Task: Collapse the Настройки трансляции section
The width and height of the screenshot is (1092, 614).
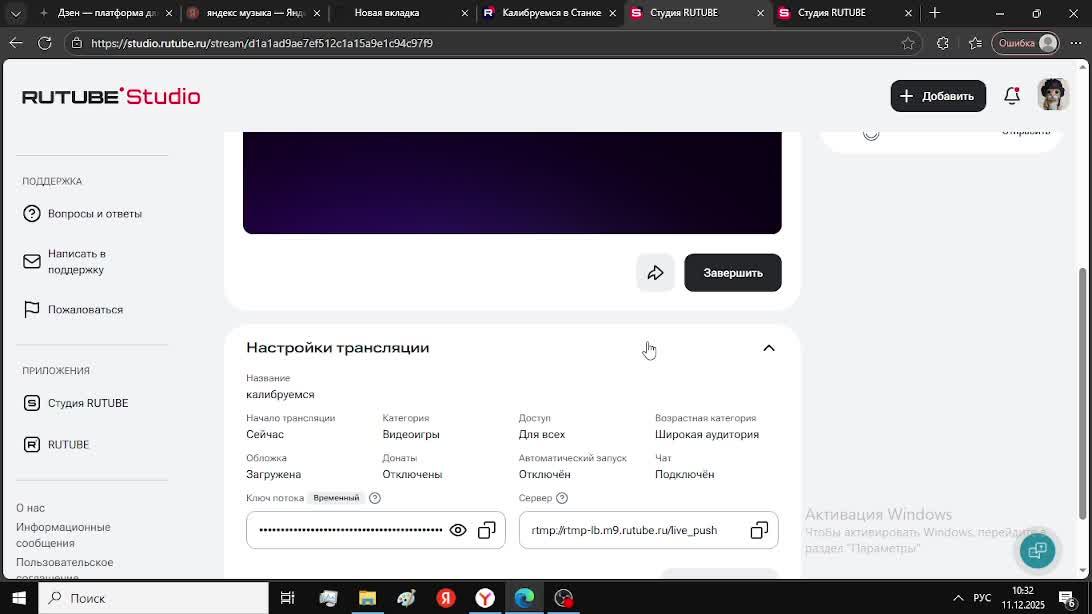Action: coord(769,348)
